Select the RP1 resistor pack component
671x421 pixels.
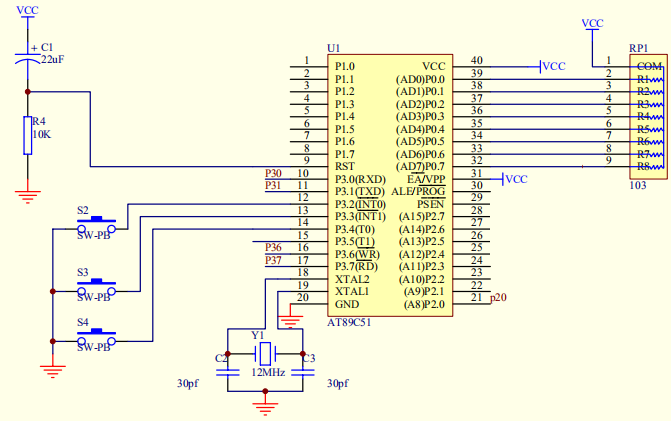tap(648, 116)
